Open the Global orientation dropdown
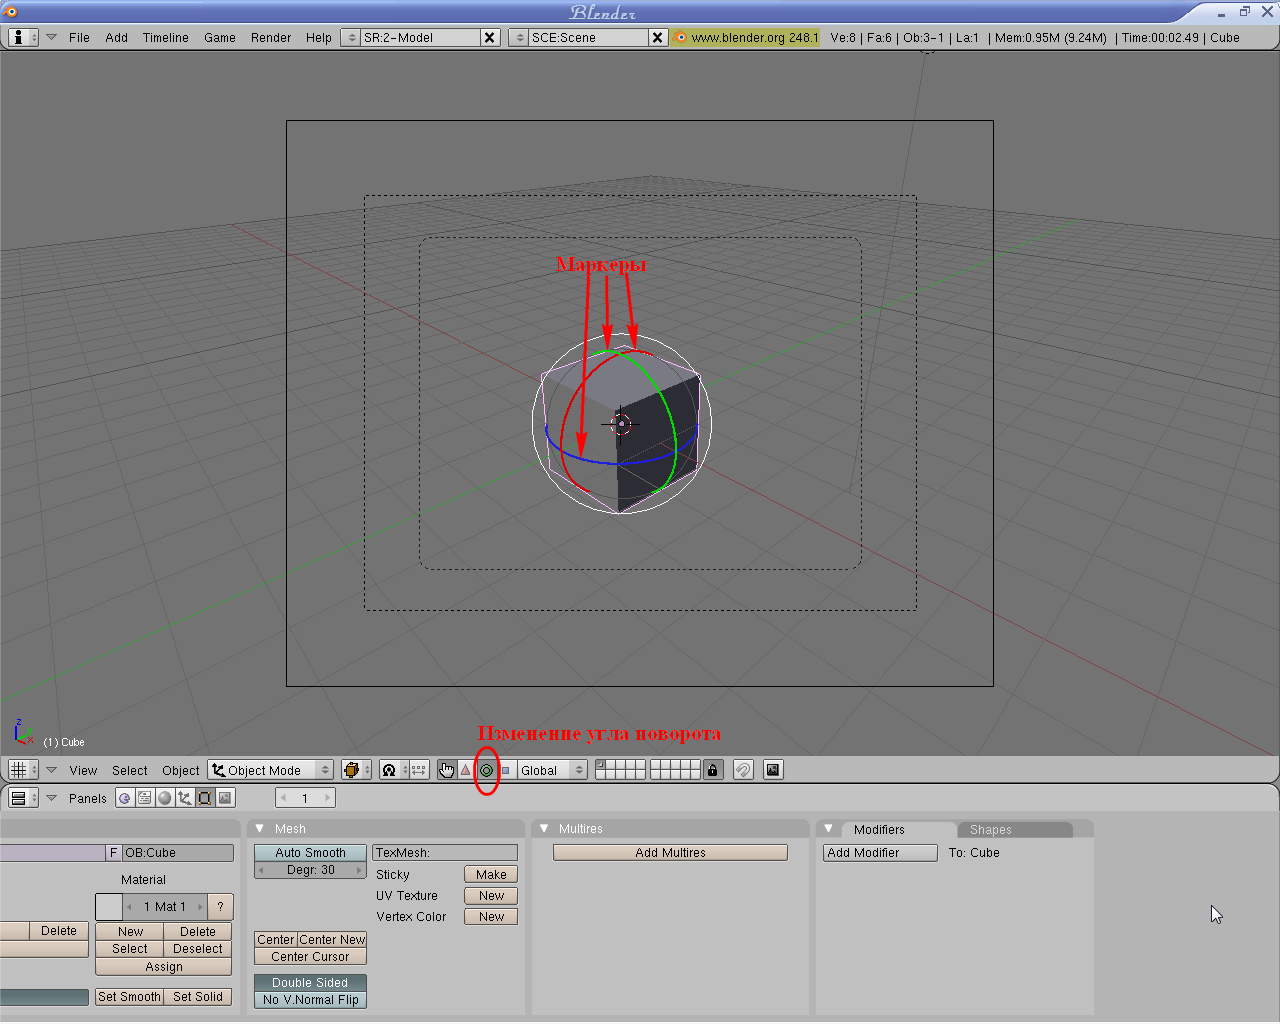This screenshot has width=1280, height=1024. (551, 770)
